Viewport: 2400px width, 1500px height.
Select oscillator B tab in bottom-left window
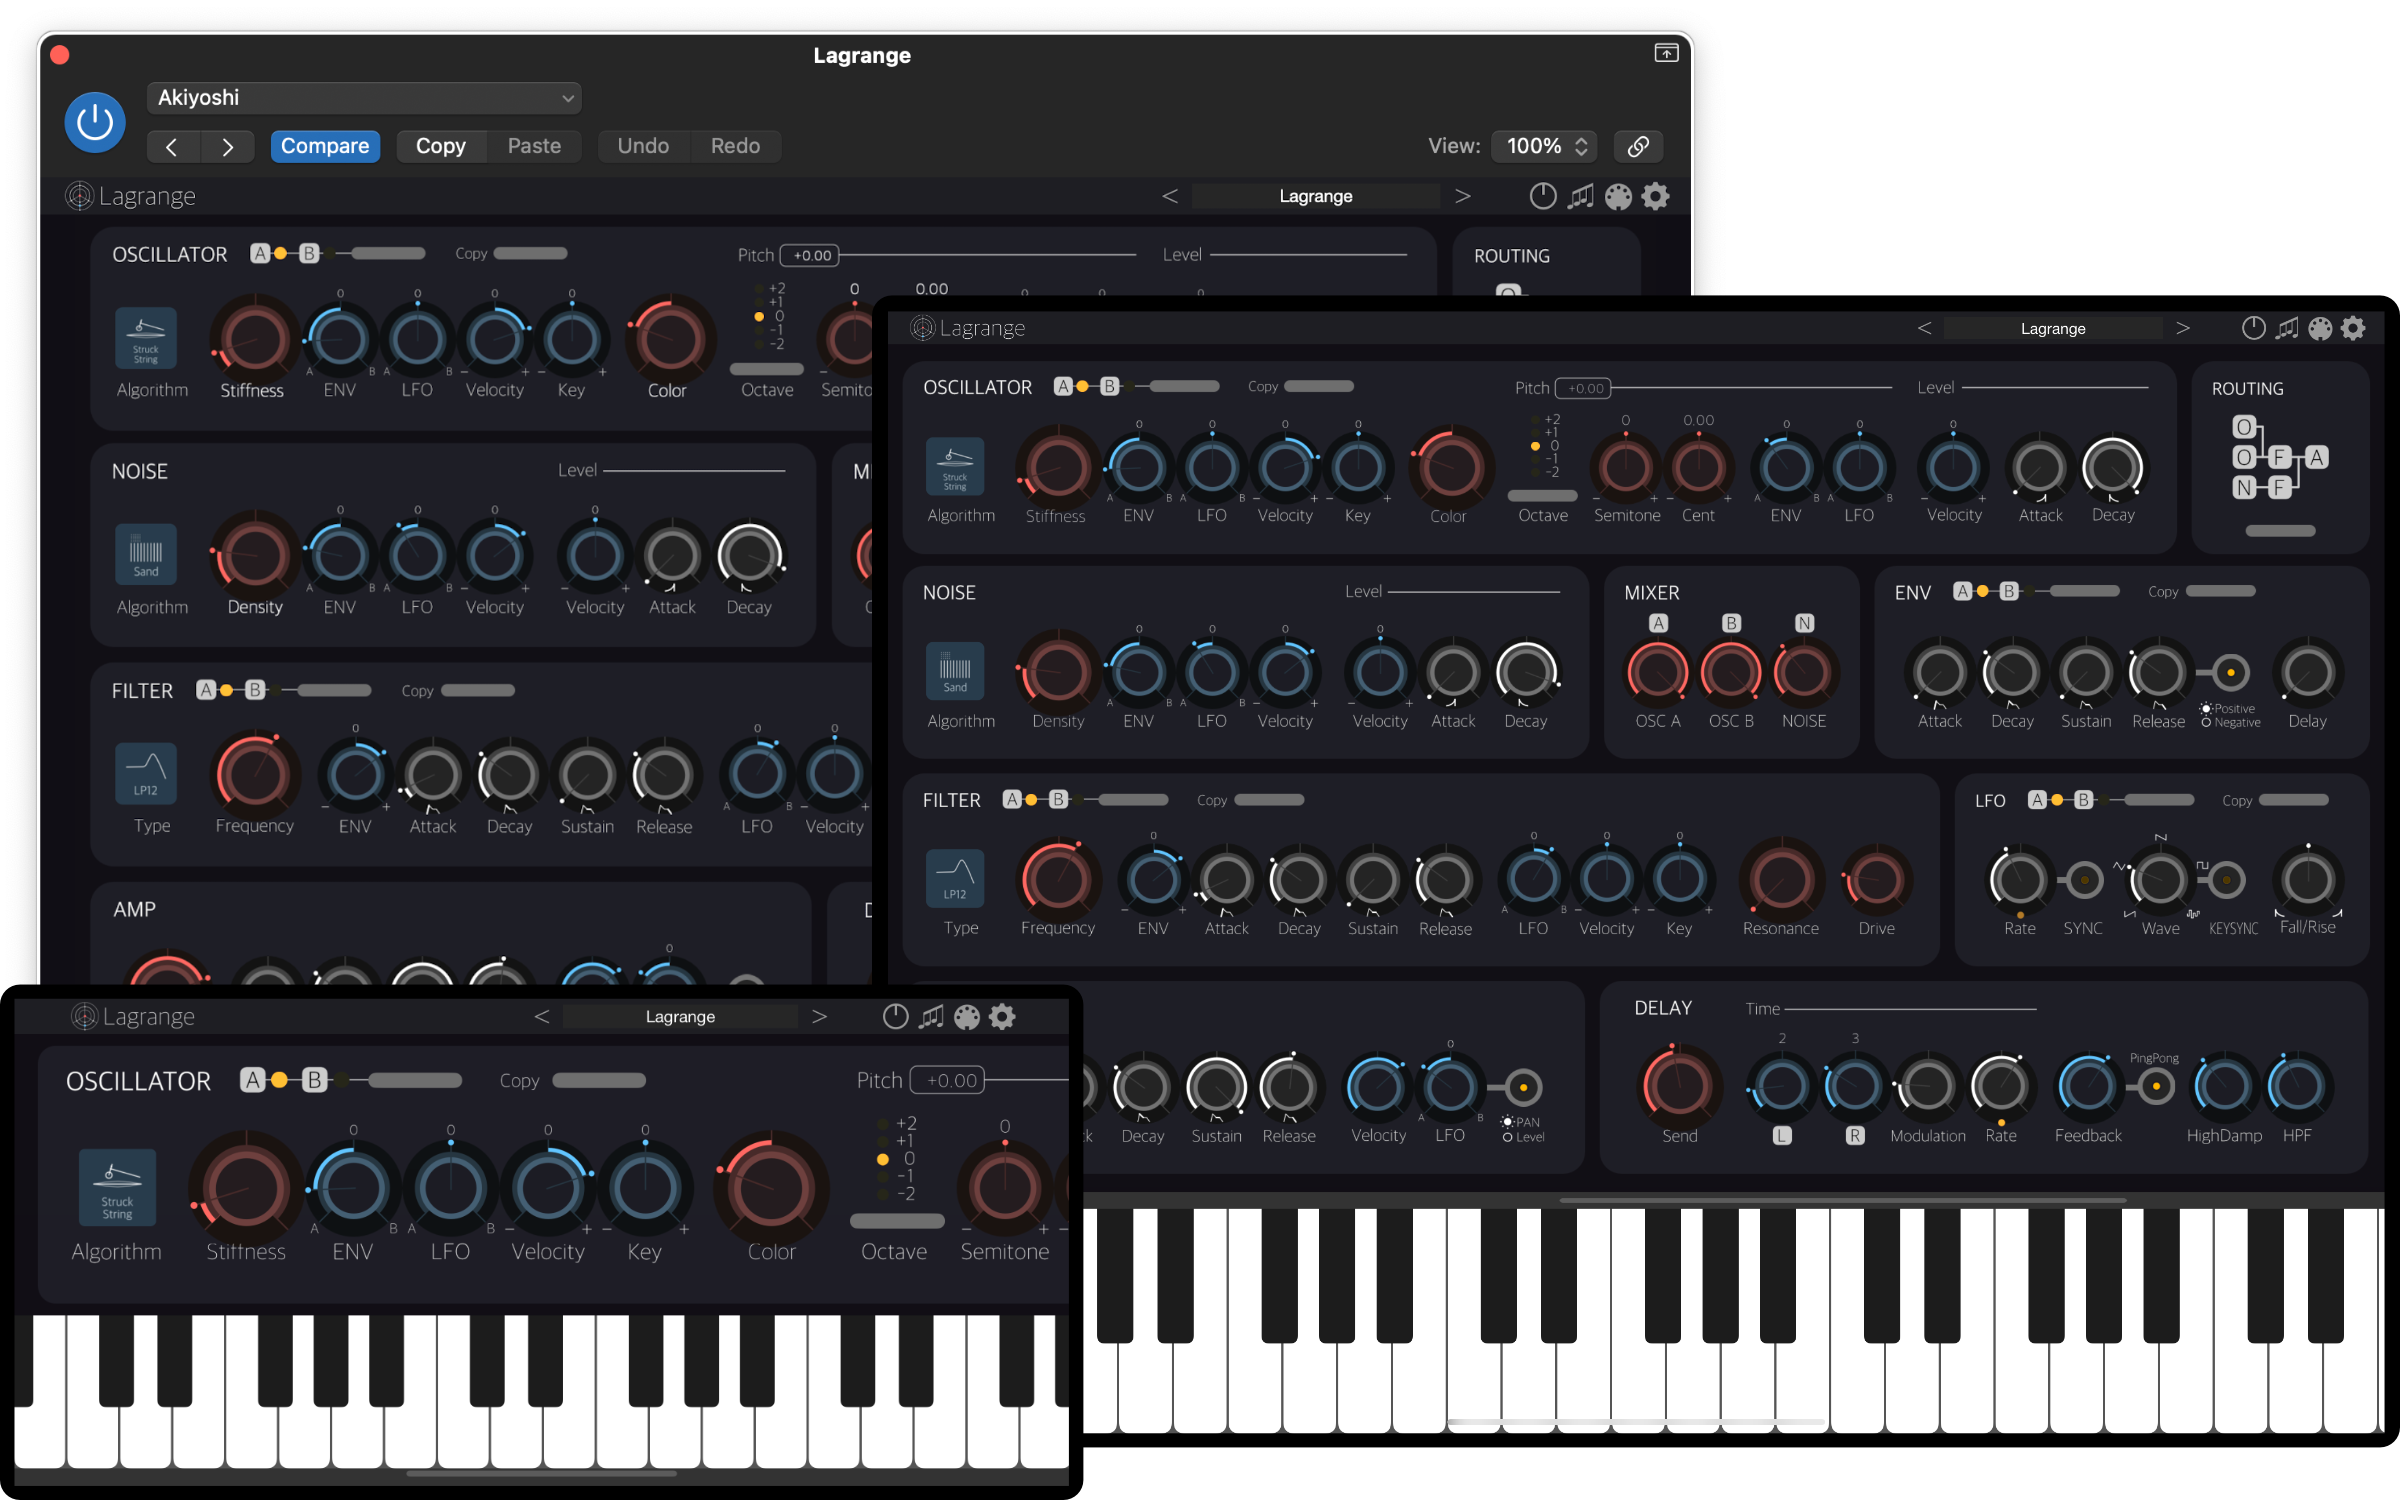(314, 1080)
